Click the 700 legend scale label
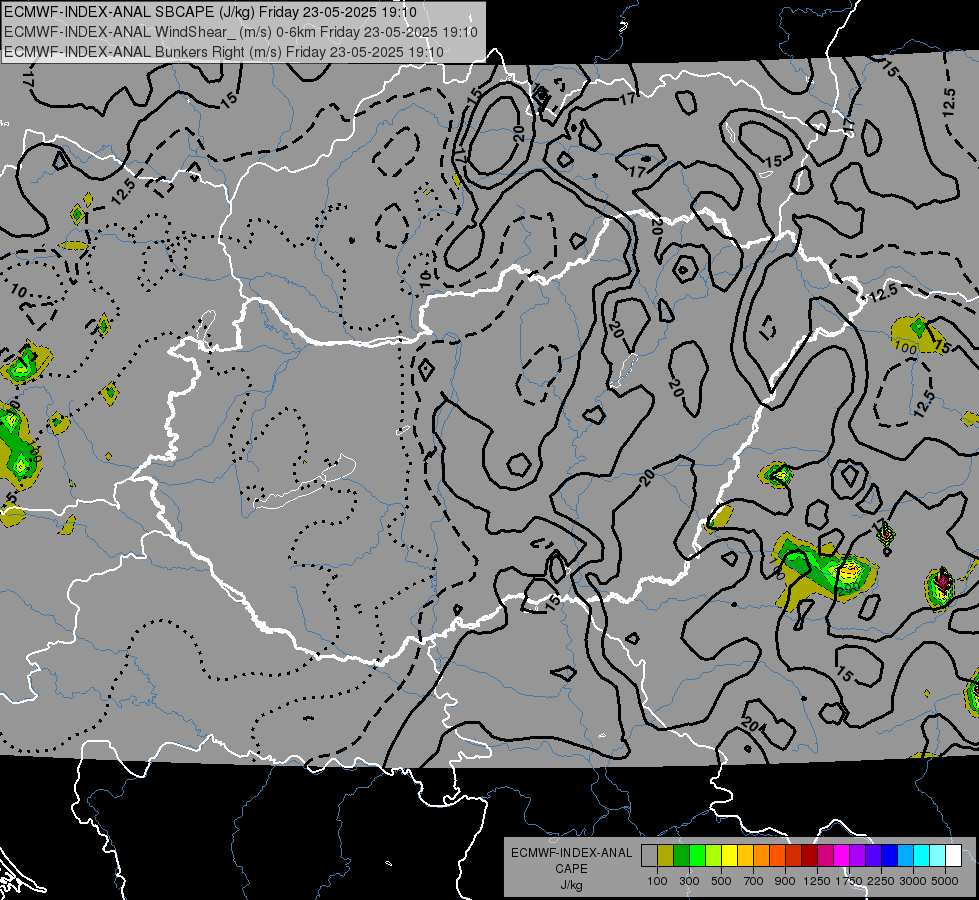 (754, 881)
